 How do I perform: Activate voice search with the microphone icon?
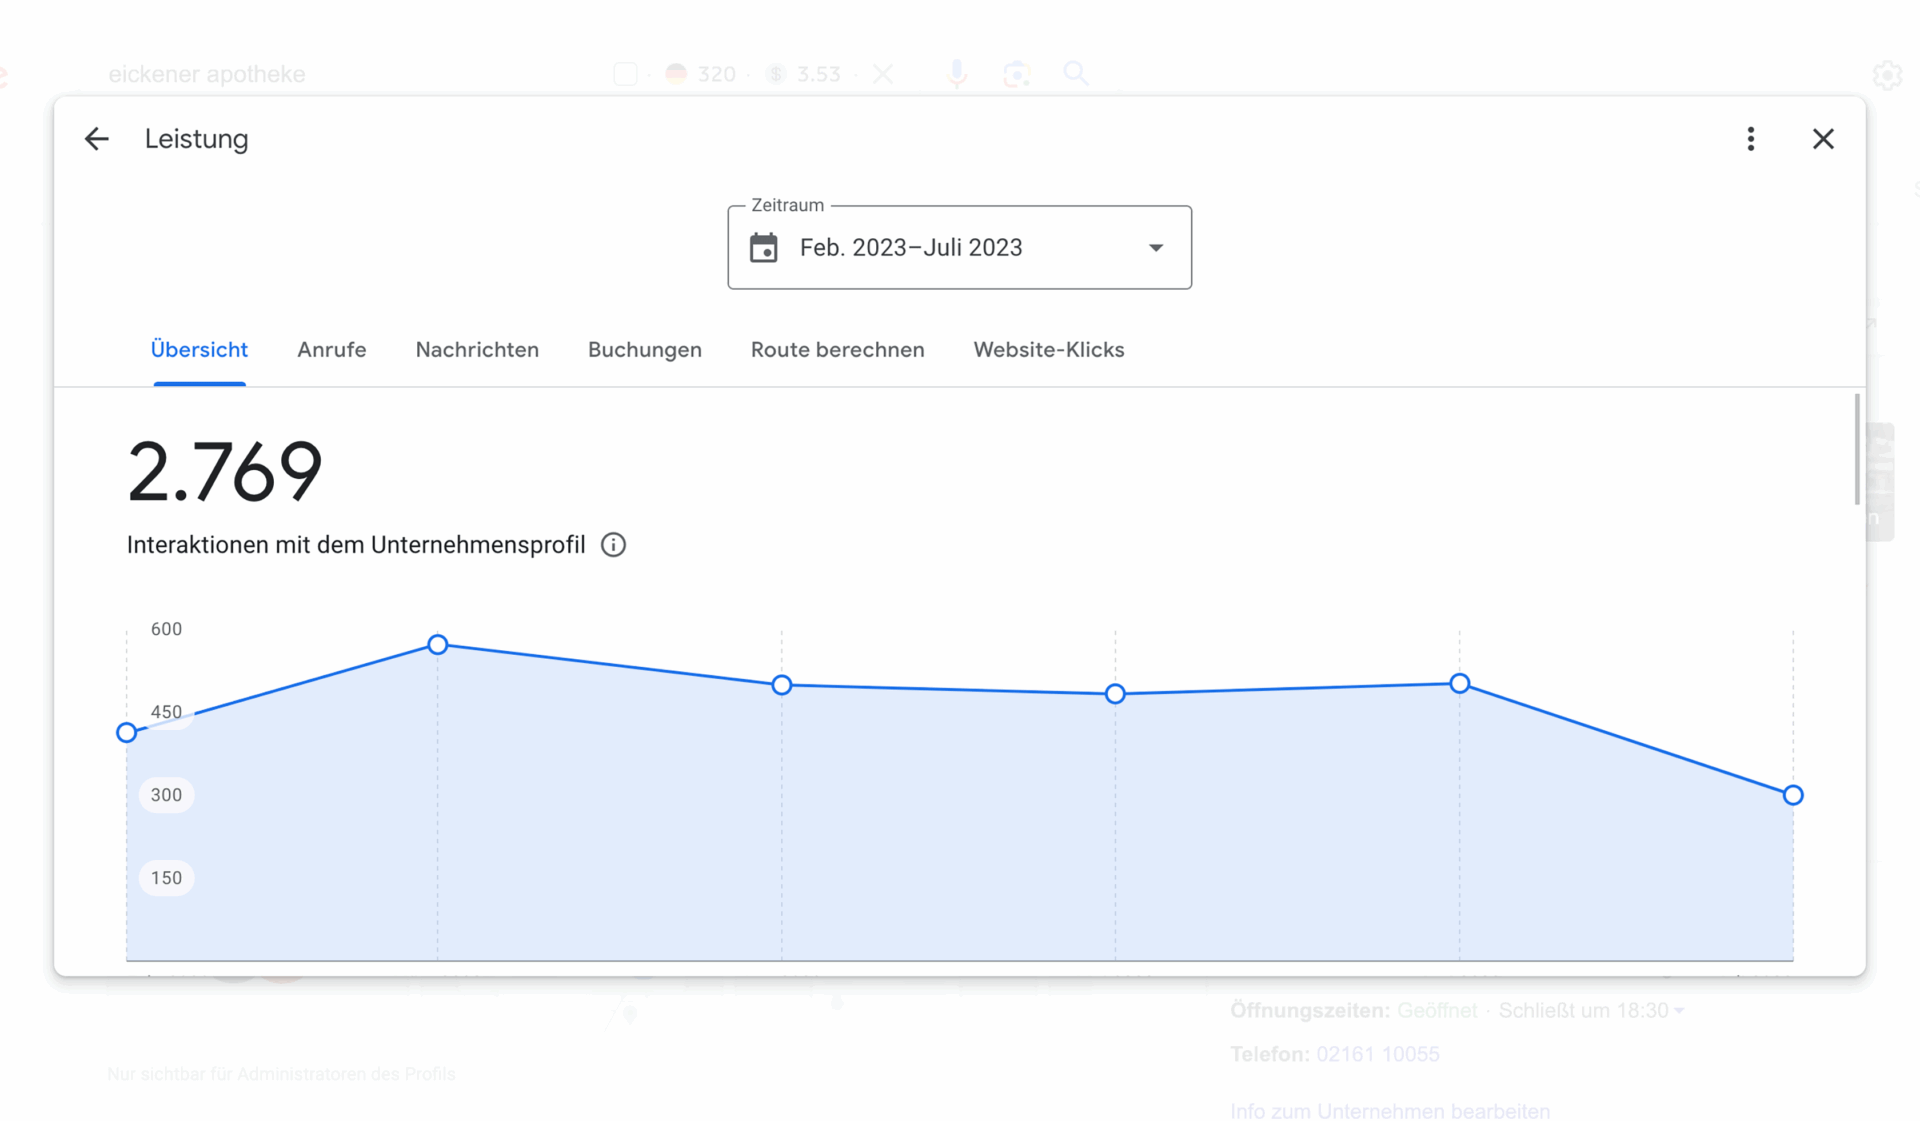pyautogui.click(x=957, y=73)
